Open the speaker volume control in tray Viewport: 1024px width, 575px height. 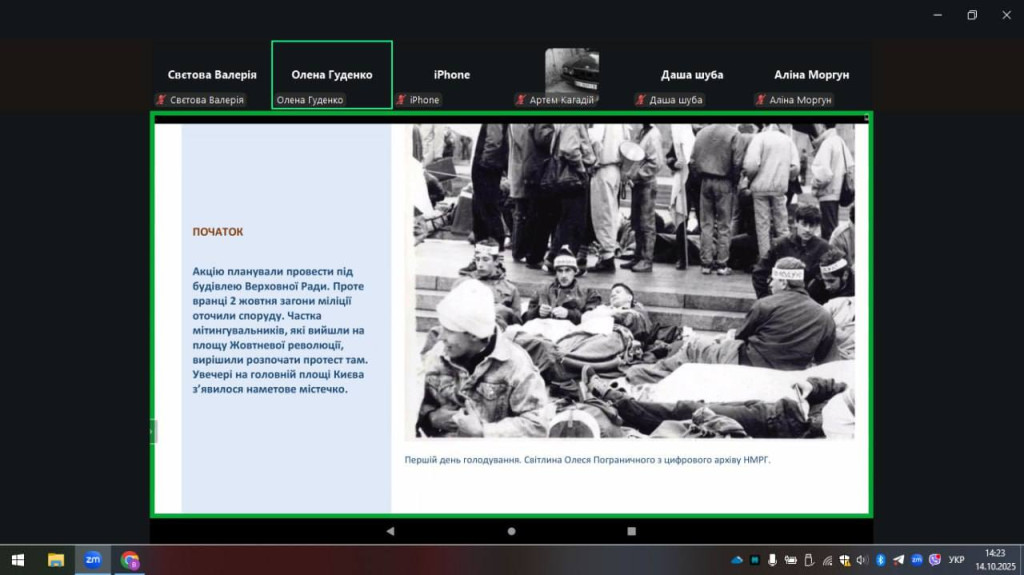tap(863, 560)
